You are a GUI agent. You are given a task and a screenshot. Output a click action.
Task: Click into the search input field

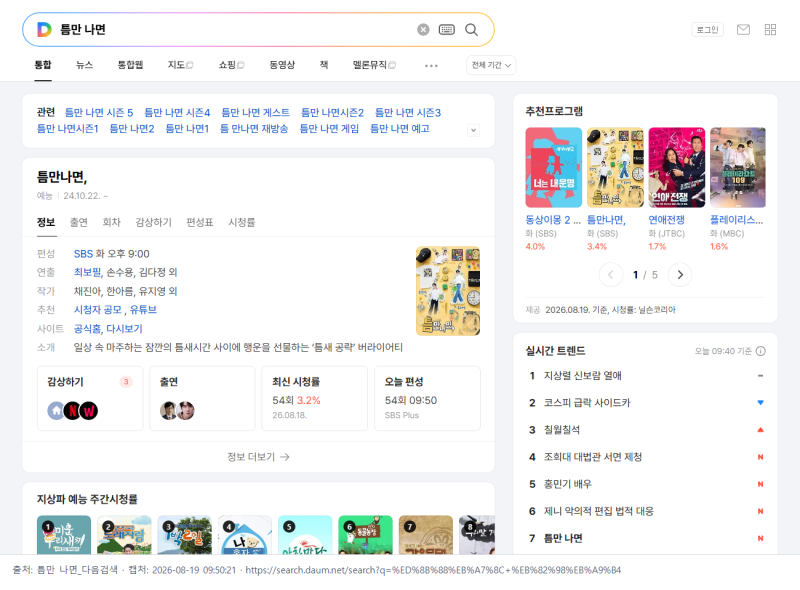coord(235,30)
